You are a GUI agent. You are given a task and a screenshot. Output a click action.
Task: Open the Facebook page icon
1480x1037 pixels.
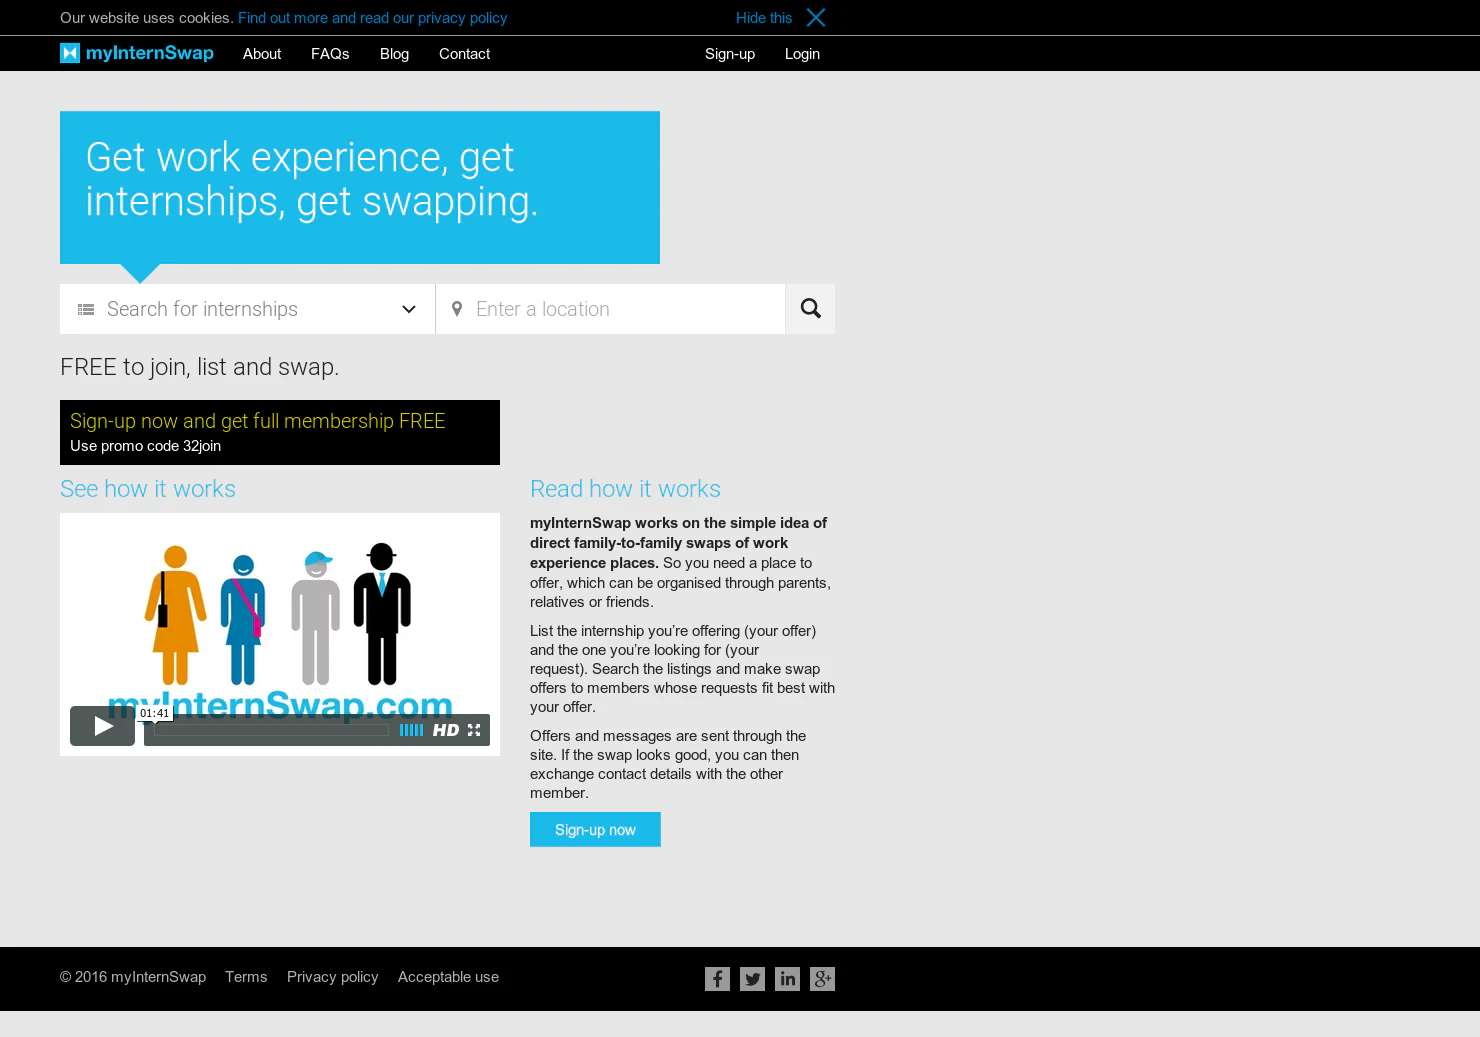717,979
